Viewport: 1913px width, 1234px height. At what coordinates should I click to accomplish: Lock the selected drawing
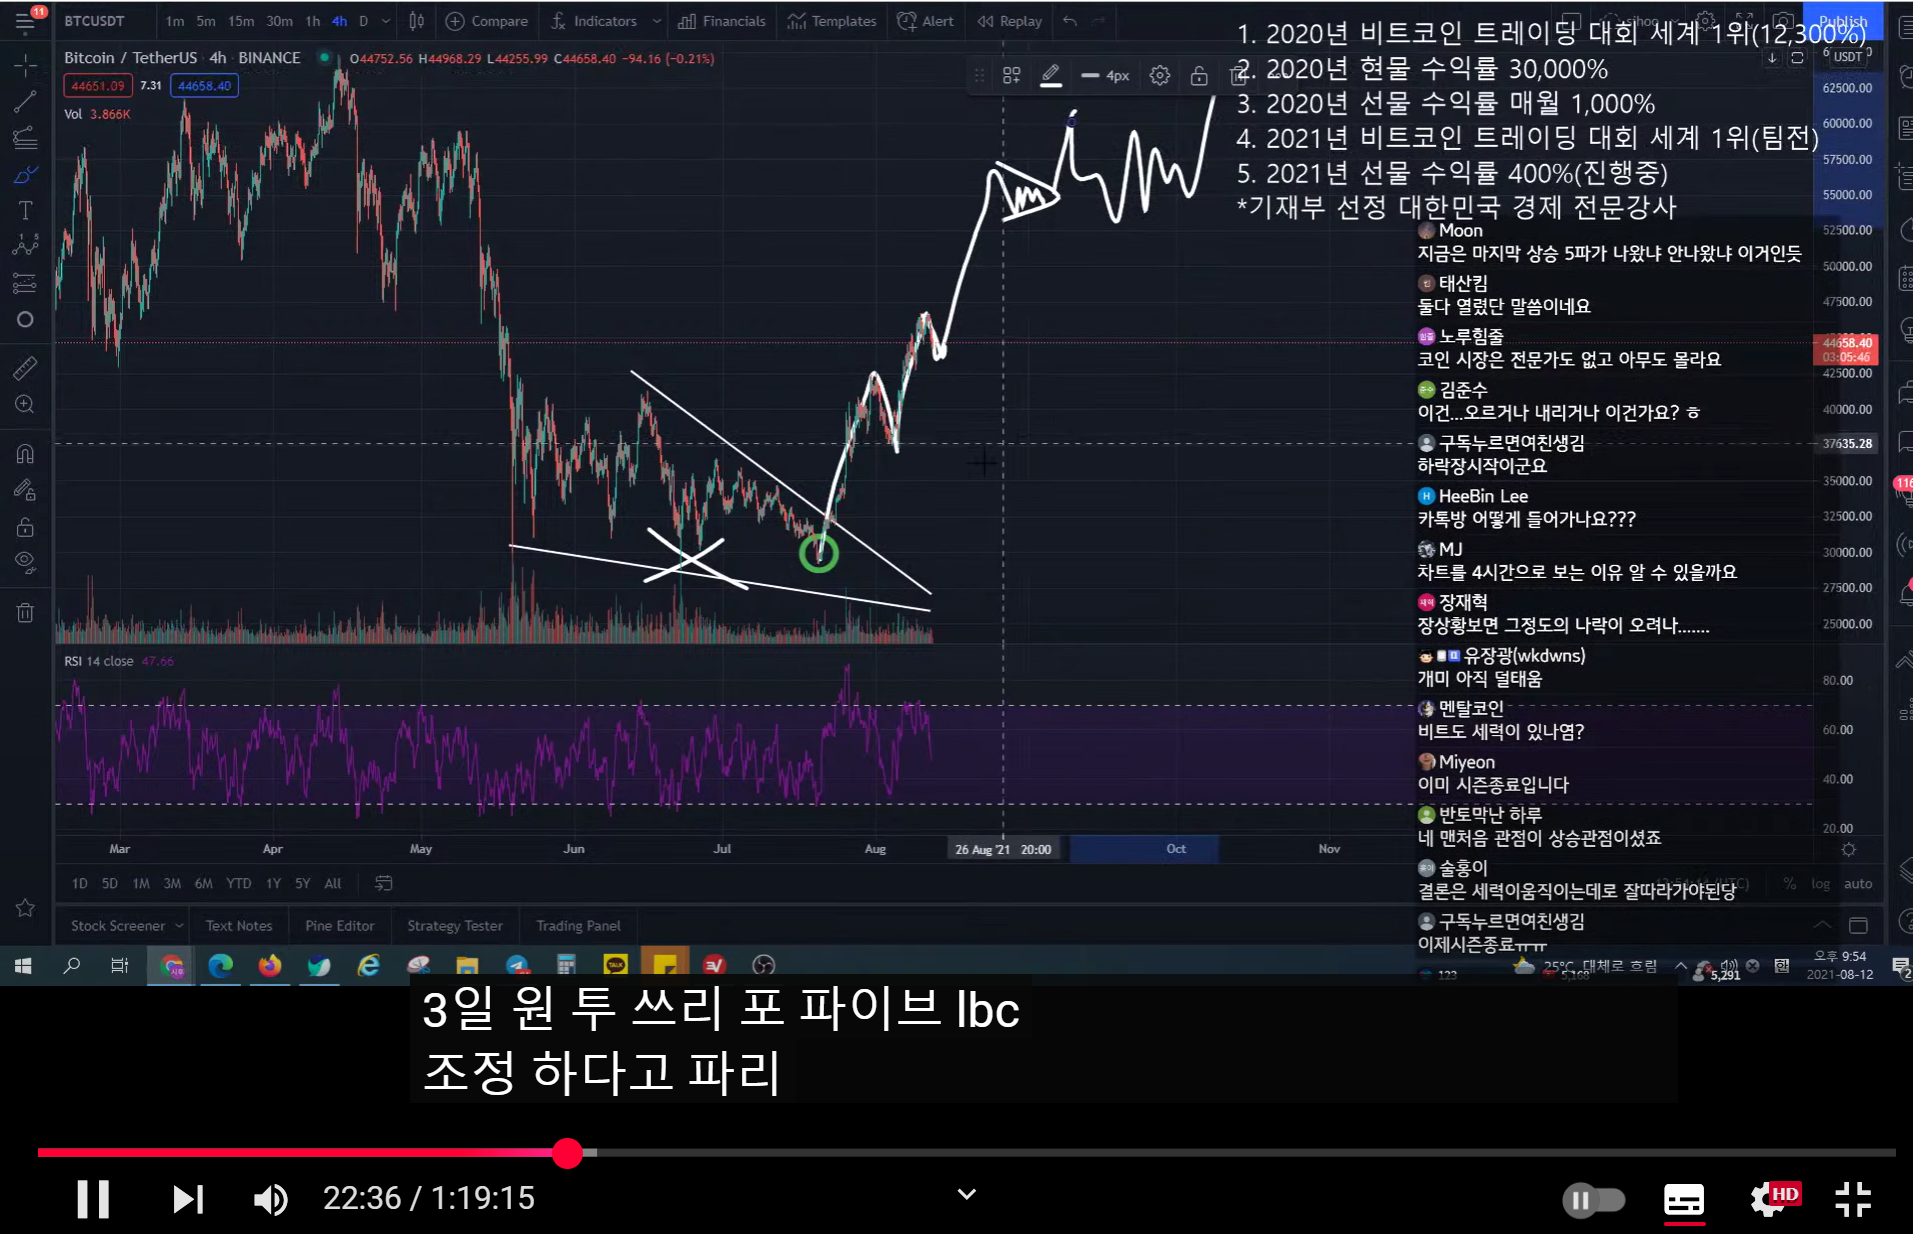[x=1199, y=75]
